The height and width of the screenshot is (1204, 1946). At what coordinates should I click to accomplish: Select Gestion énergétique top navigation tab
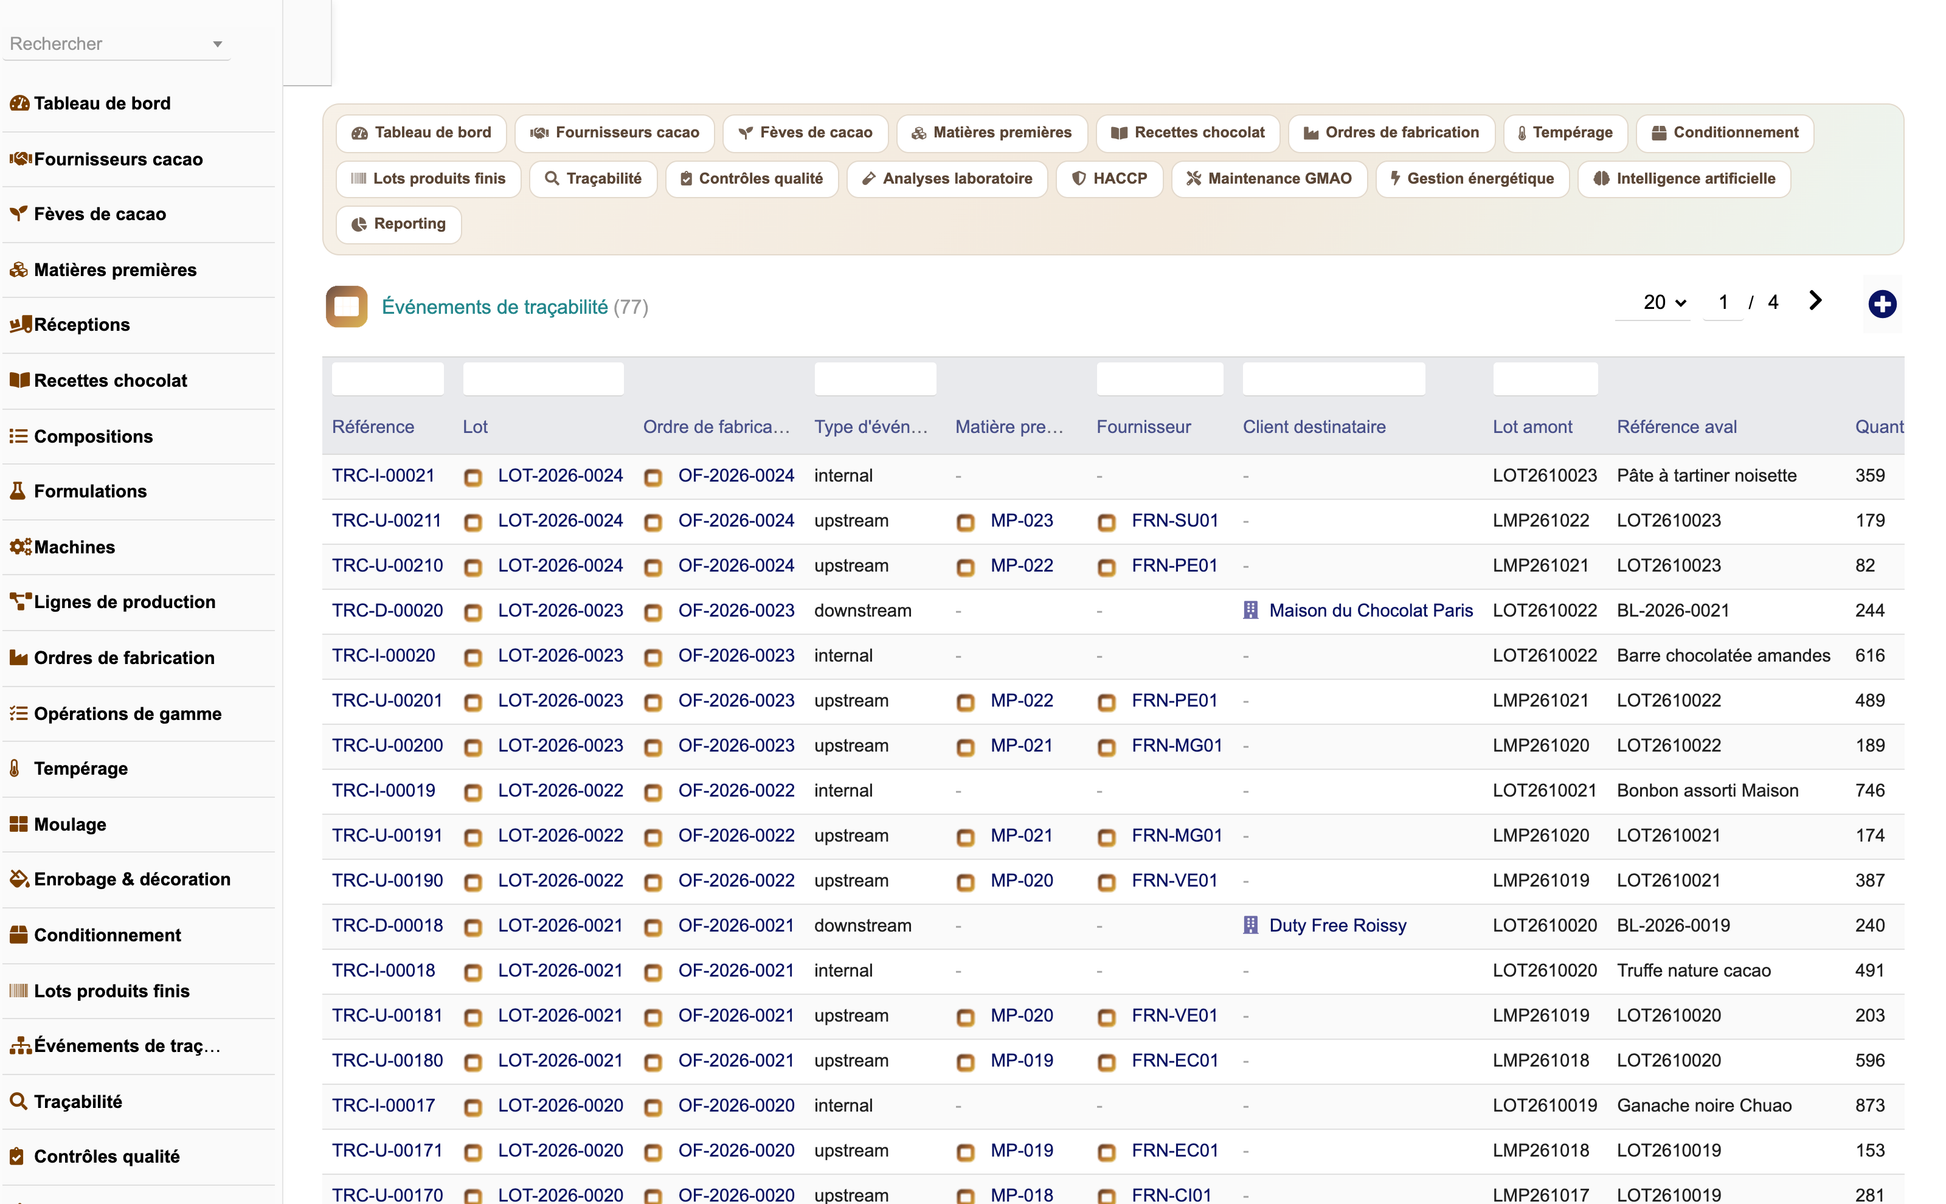[1472, 179]
